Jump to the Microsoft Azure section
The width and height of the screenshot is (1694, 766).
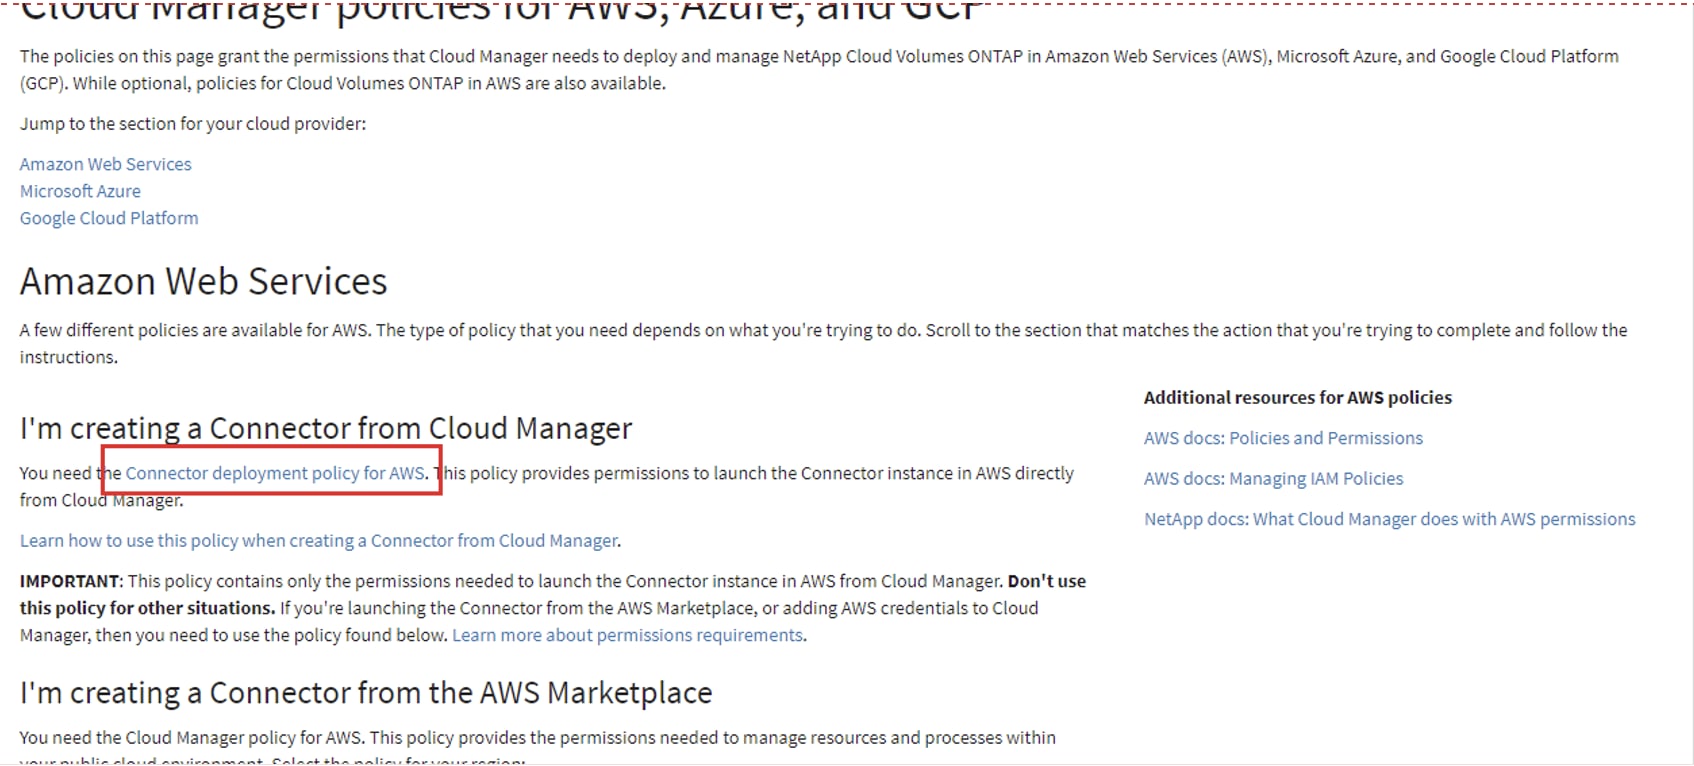point(80,191)
